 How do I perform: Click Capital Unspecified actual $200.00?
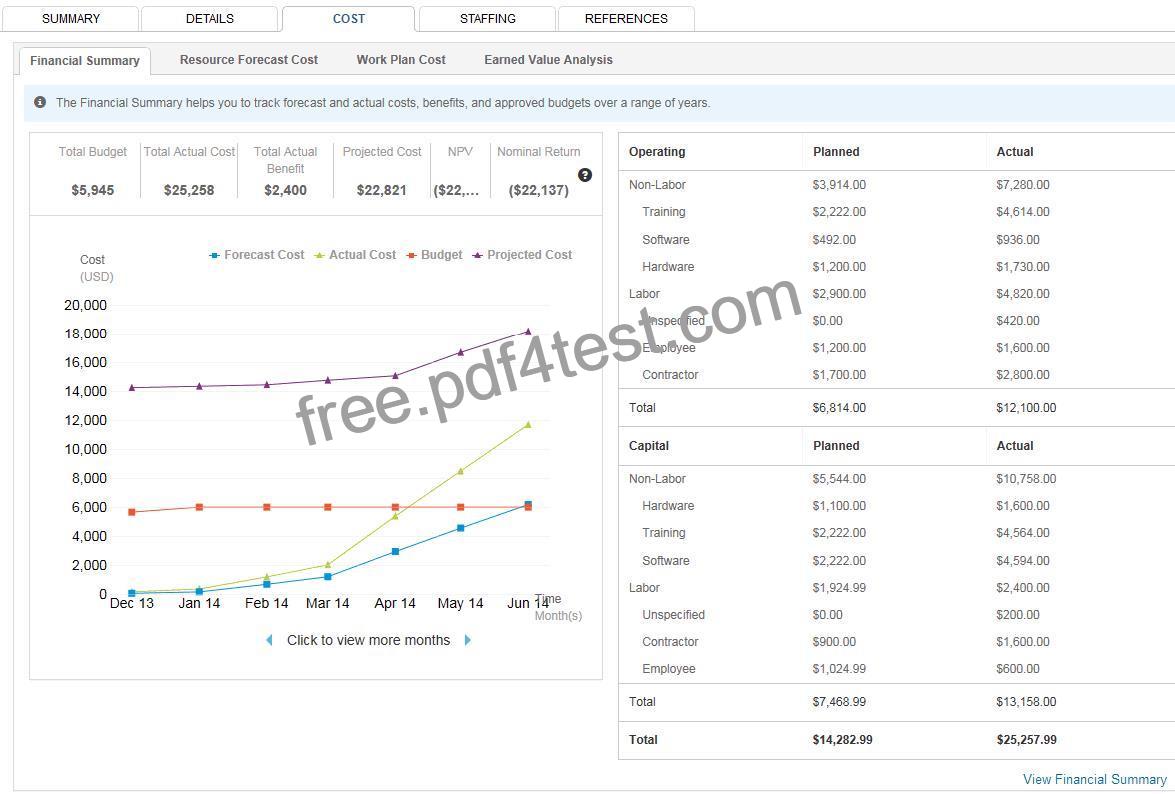pos(1018,615)
